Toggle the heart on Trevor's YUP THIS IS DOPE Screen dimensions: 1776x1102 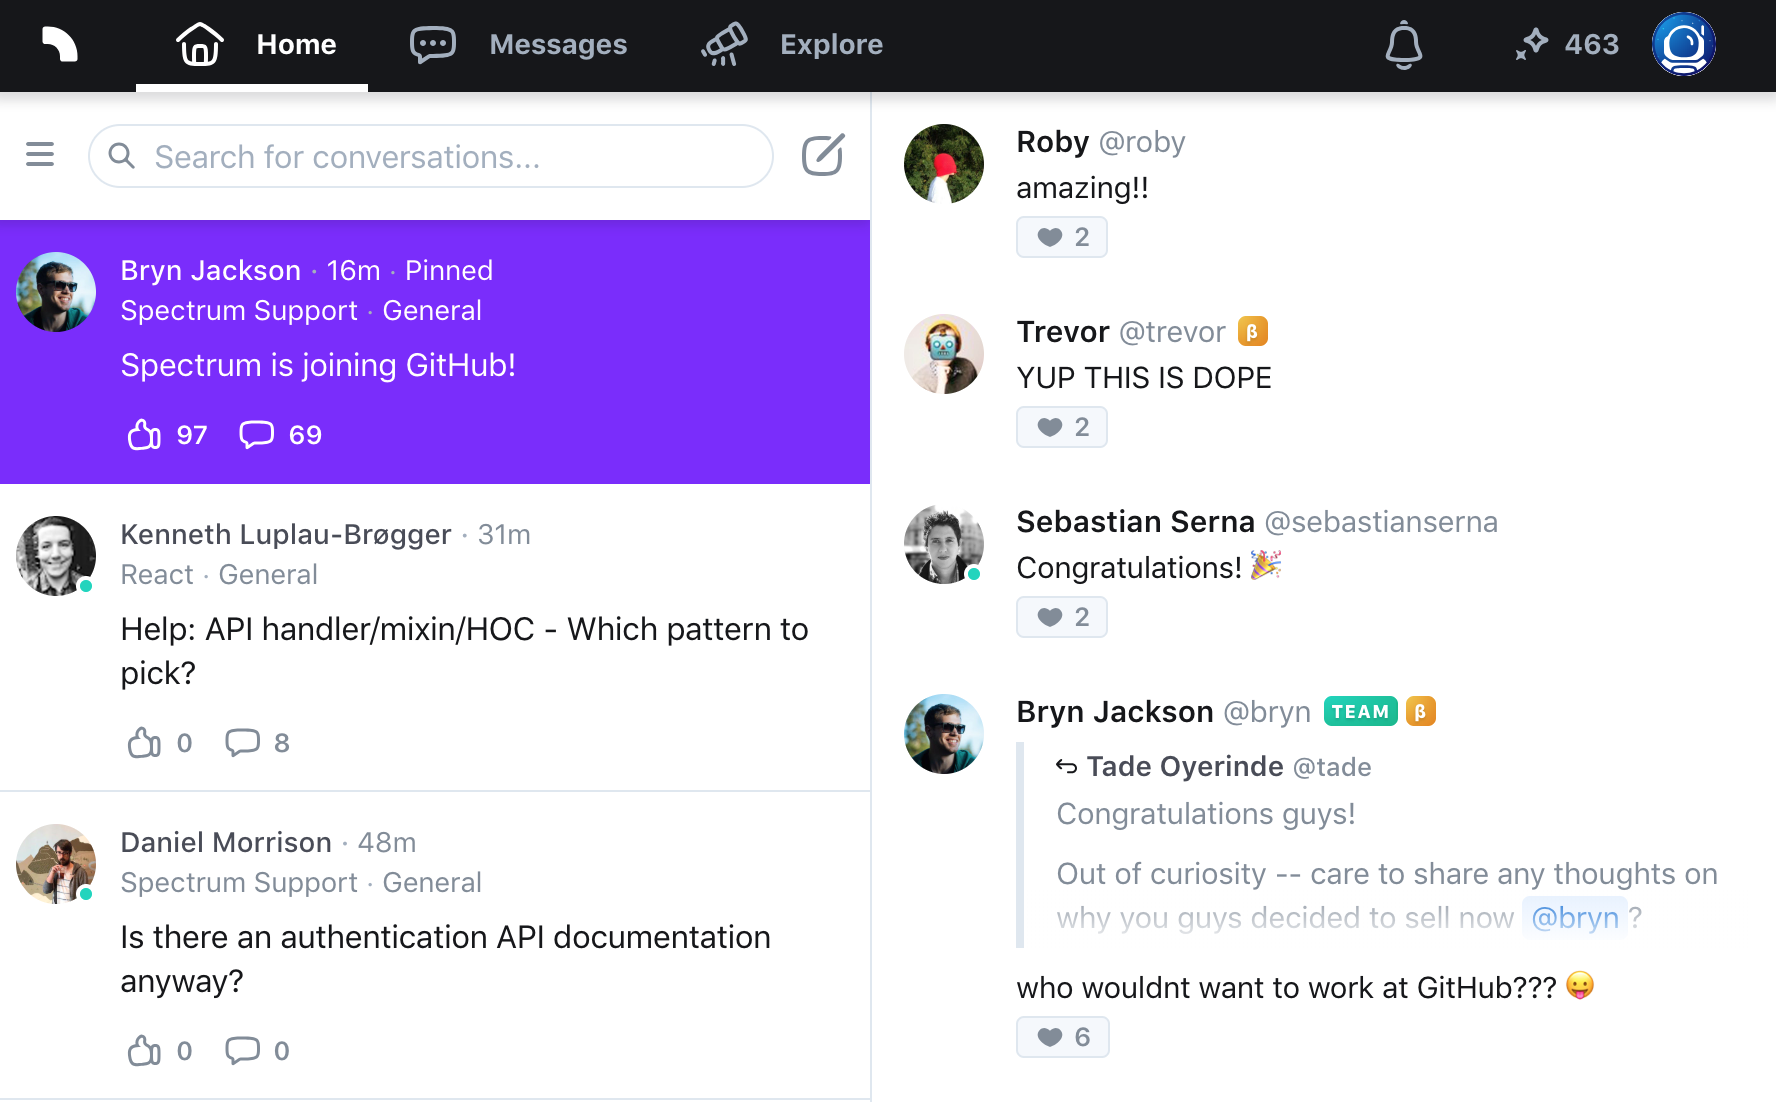1062,427
